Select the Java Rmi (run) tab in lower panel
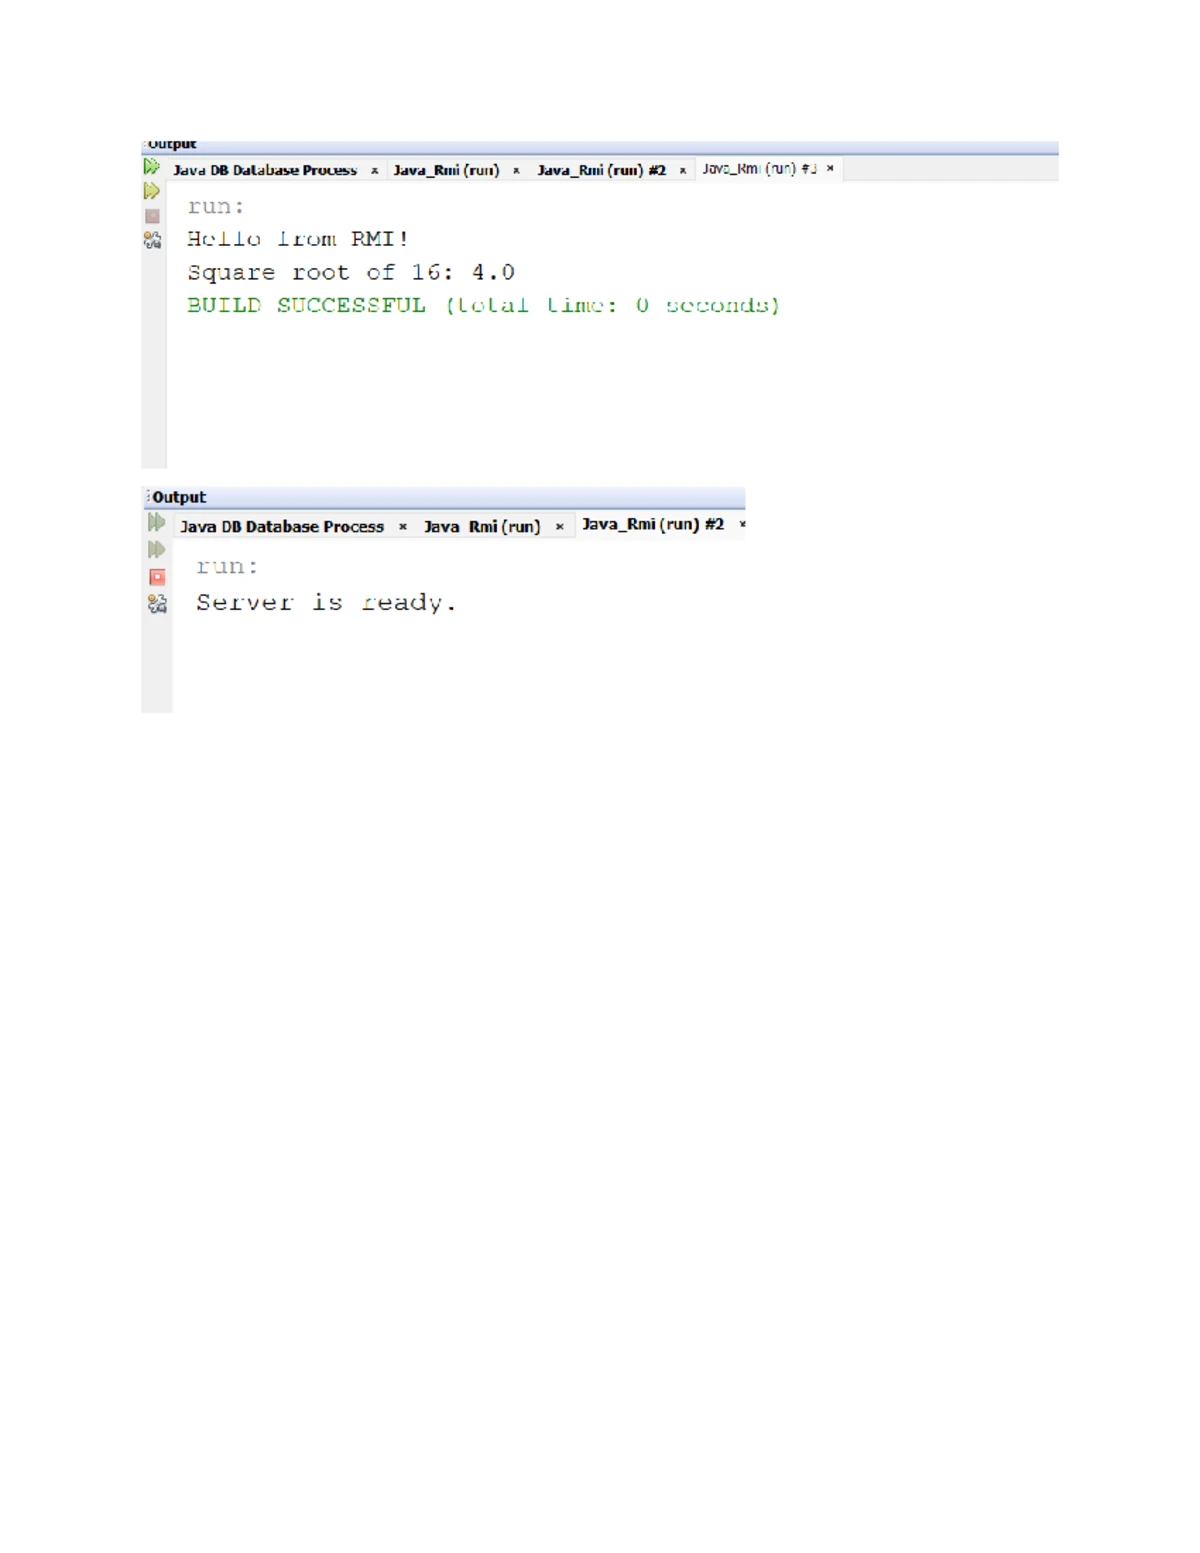This screenshot has height=1553, width=1200. [482, 526]
